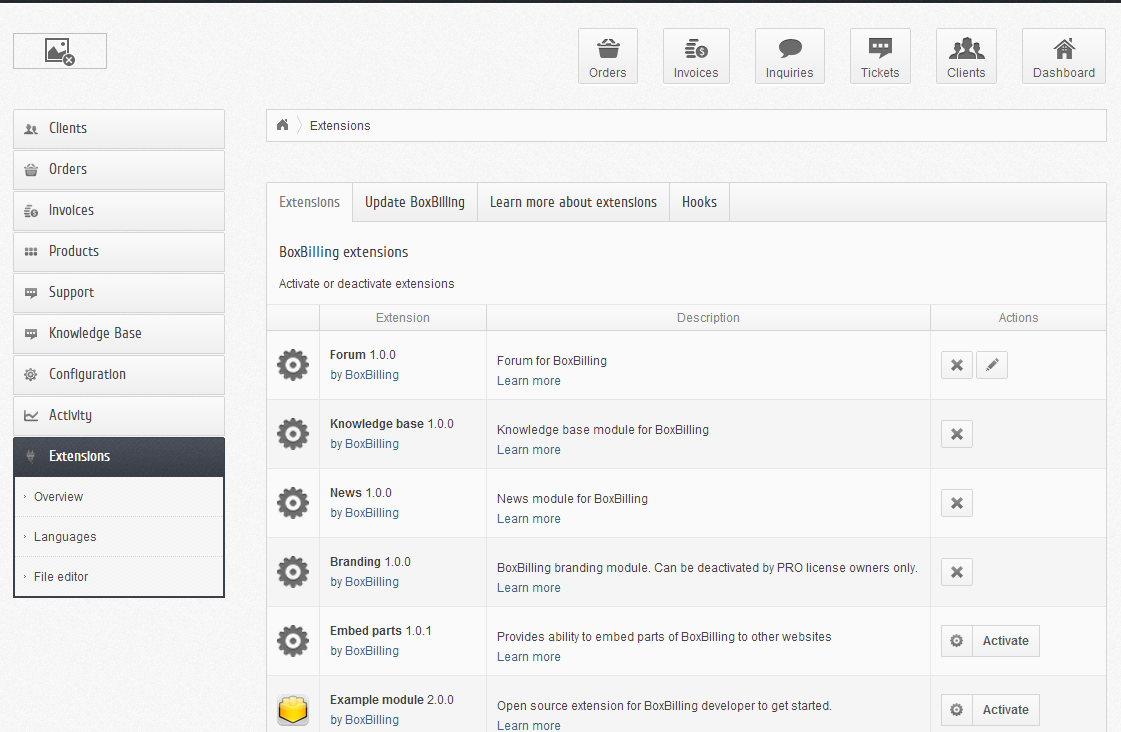1121x732 pixels.
Task: Edit Forum extension settings with pencil icon
Action: tap(991, 365)
